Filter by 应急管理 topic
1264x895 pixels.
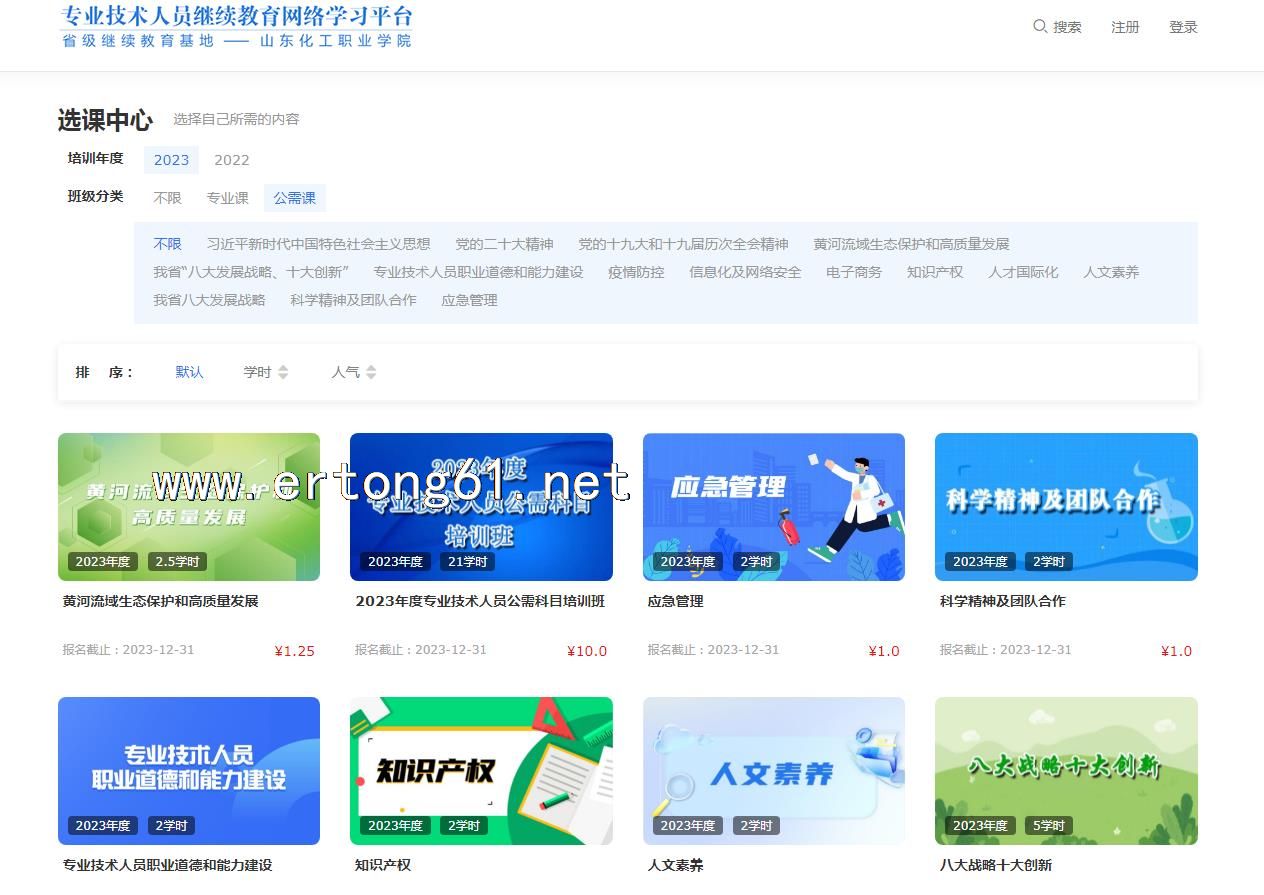click(x=469, y=300)
